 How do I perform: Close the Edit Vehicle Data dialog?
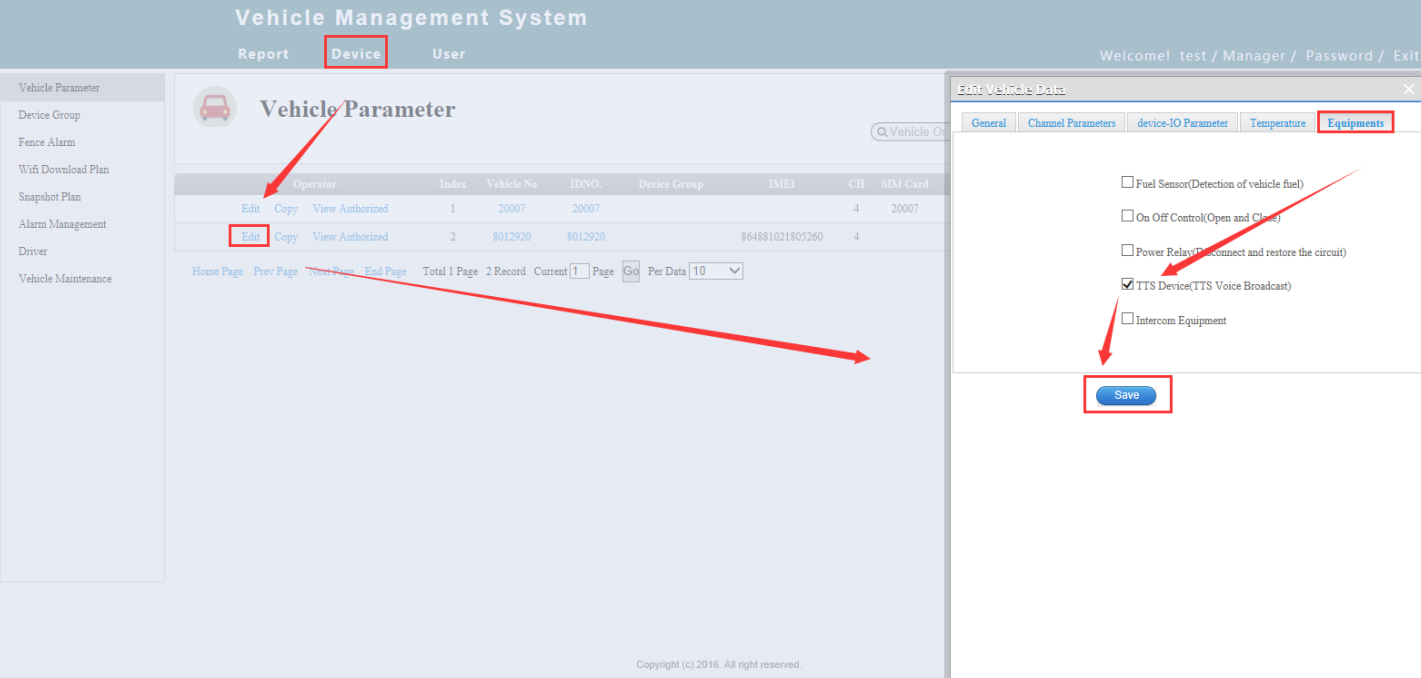tap(1409, 89)
